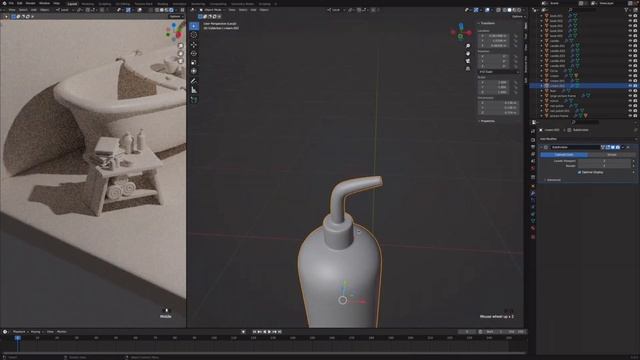Open the Material properties tab
The height and width of the screenshot is (360, 640).
point(533,229)
